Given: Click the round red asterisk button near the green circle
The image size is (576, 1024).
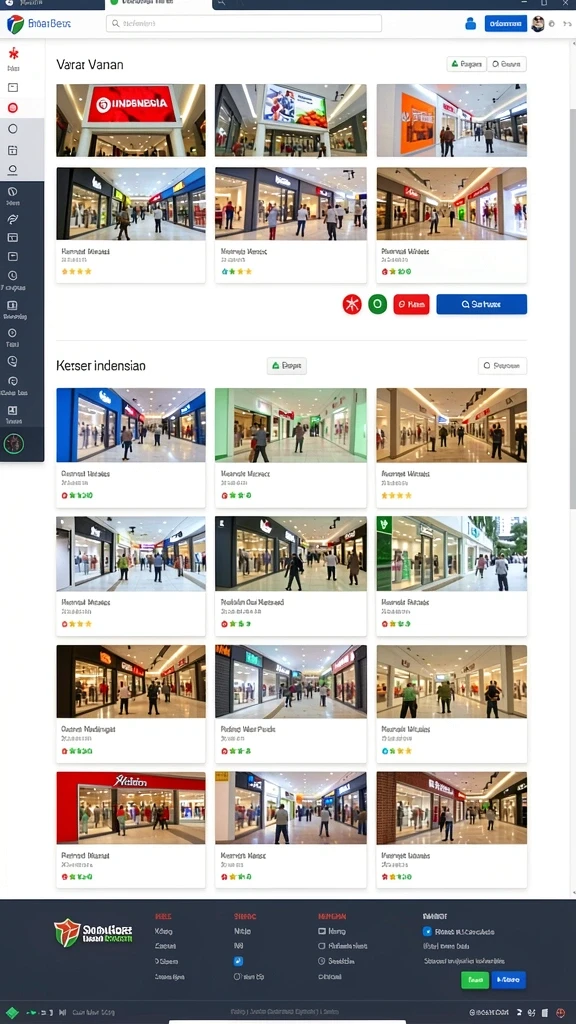Looking at the screenshot, I should [352, 304].
